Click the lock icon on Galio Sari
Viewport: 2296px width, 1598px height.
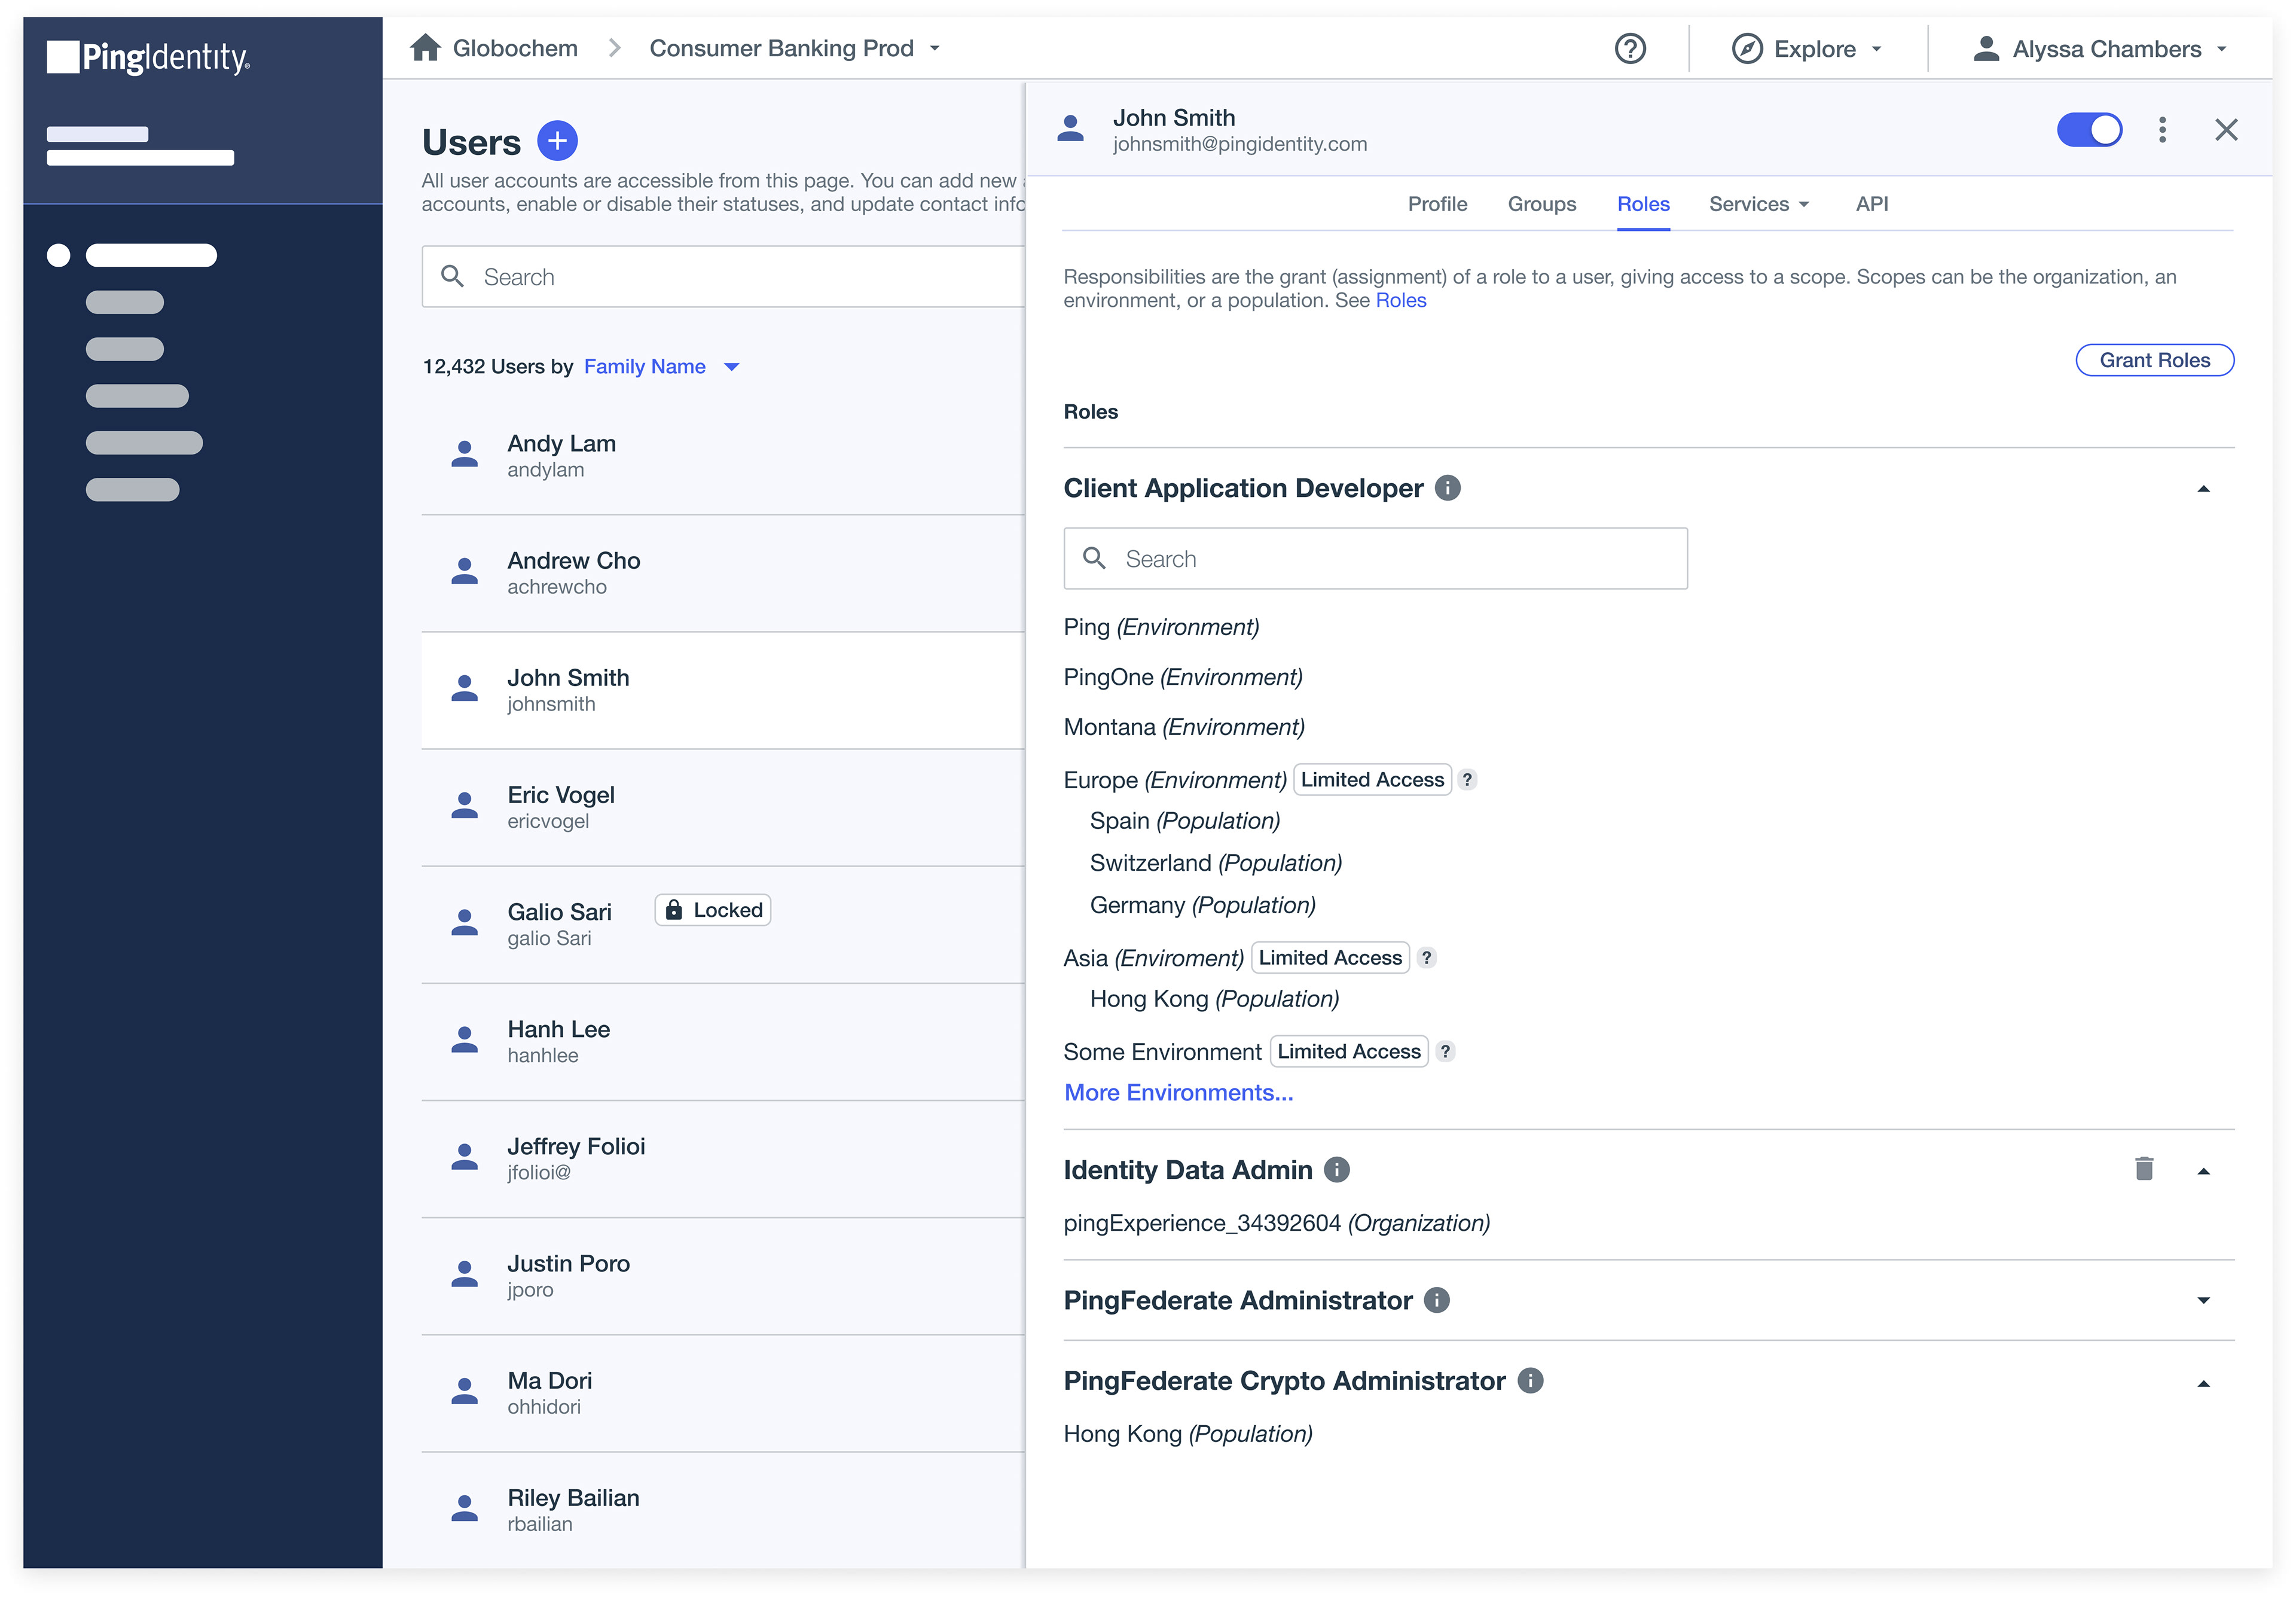pos(674,910)
